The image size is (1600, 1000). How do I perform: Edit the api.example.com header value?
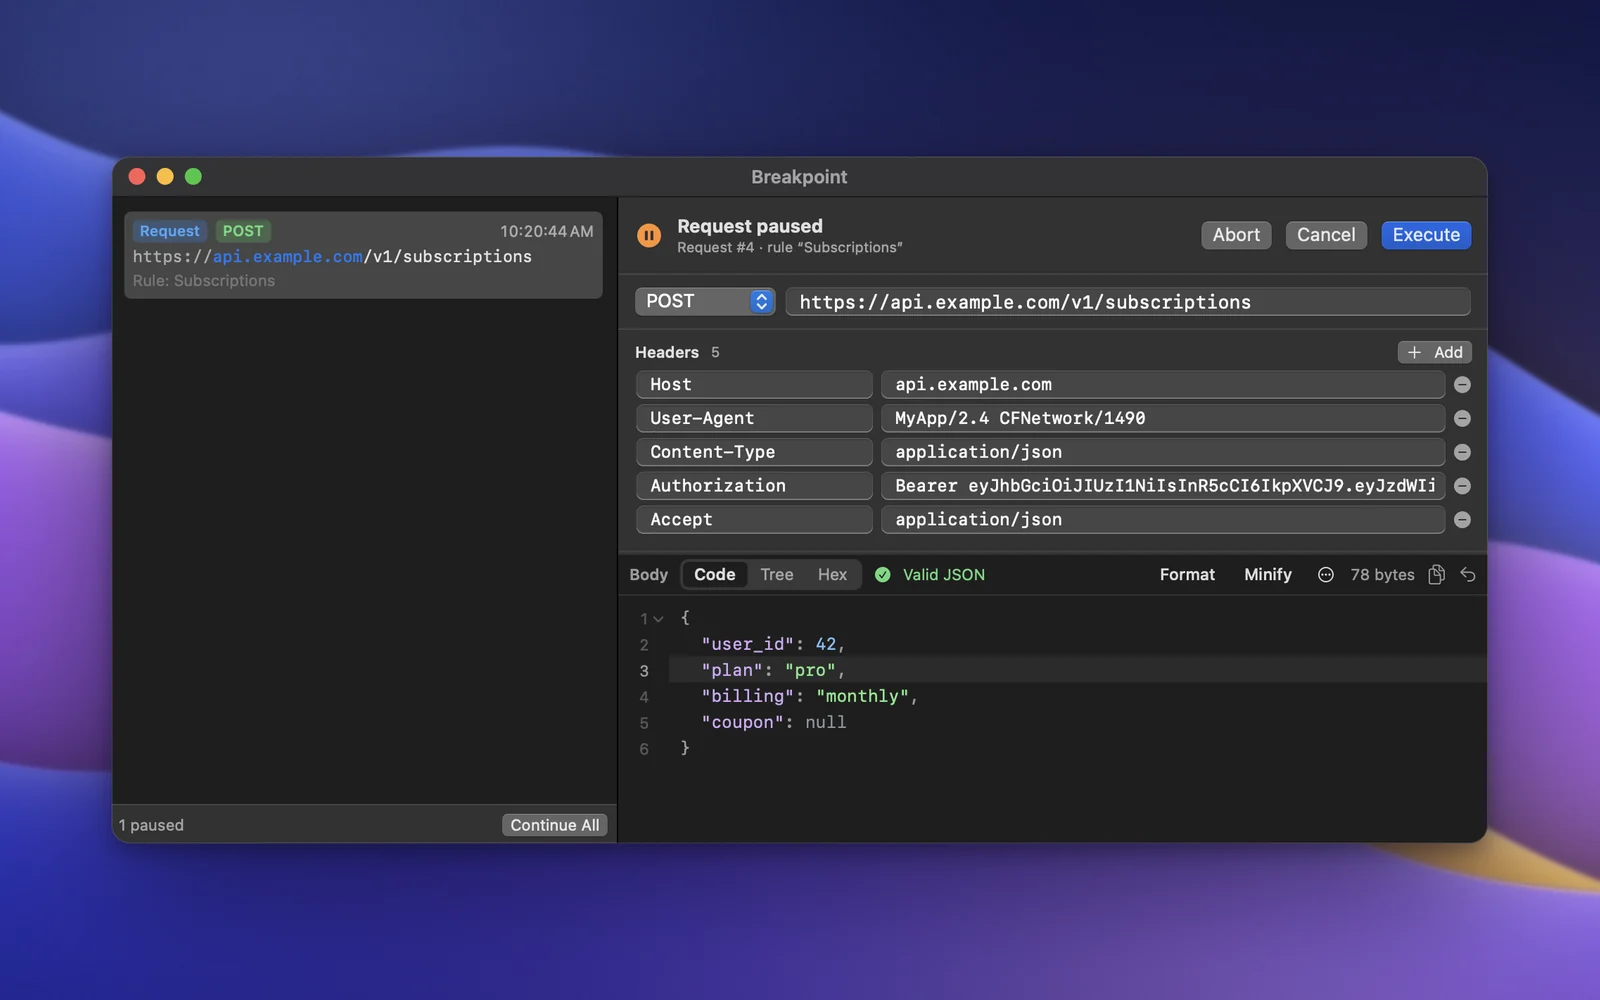[x=1163, y=385]
